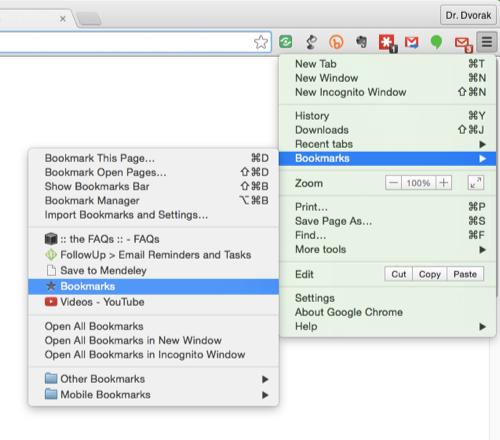This screenshot has width=500, height=440.
Task: Decrease zoom with the minus button
Action: (393, 183)
